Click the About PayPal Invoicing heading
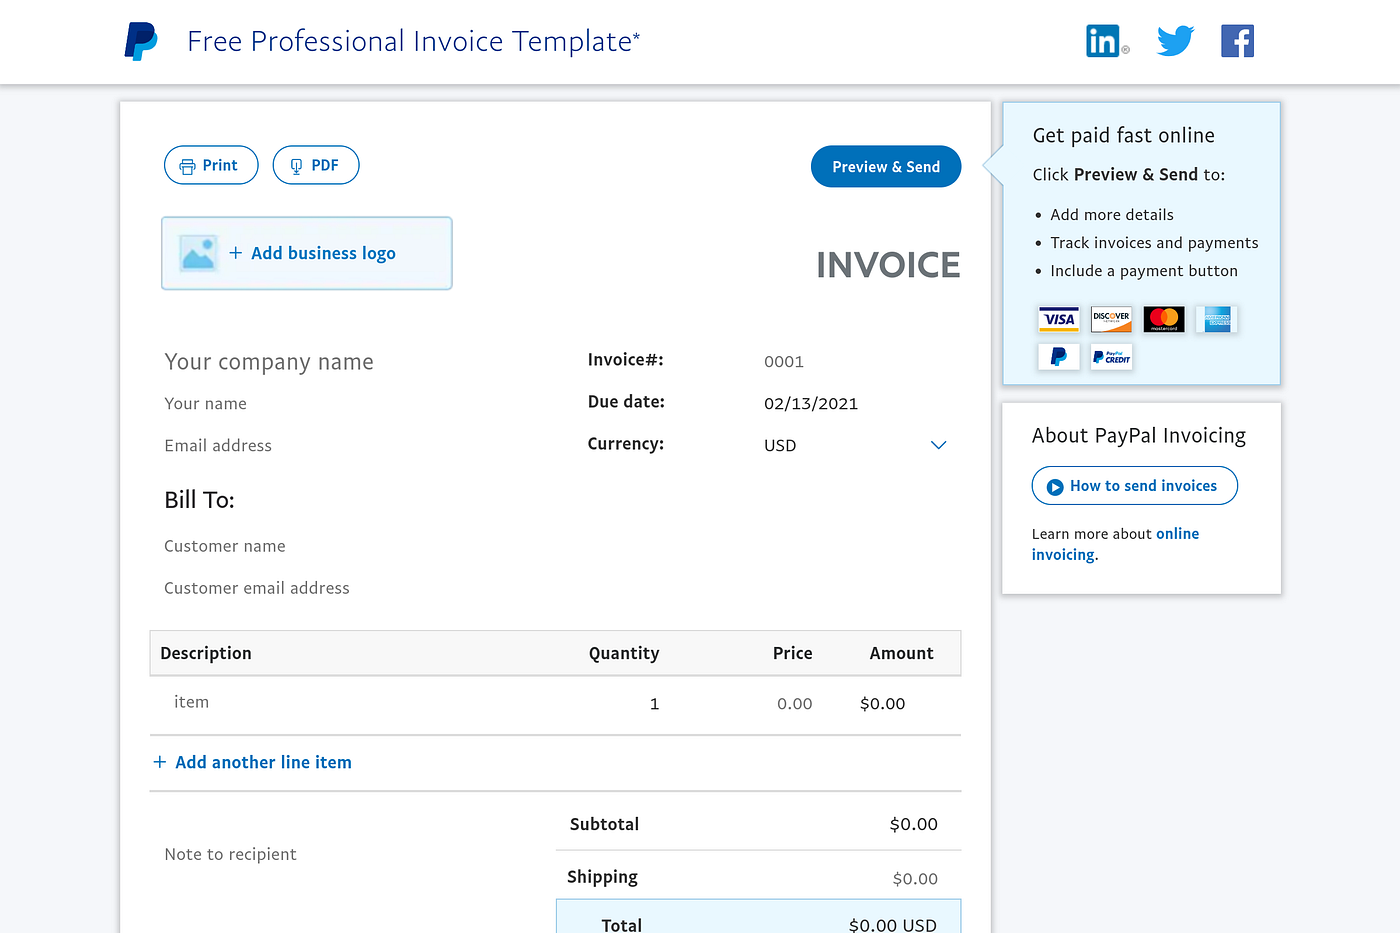Image resolution: width=1400 pixels, height=933 pixels. pos(1139,436)
